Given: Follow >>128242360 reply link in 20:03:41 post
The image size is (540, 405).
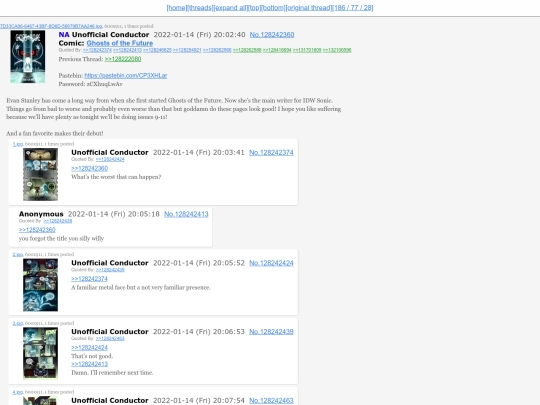Looking at the screenshot, I should coord(90,168).
